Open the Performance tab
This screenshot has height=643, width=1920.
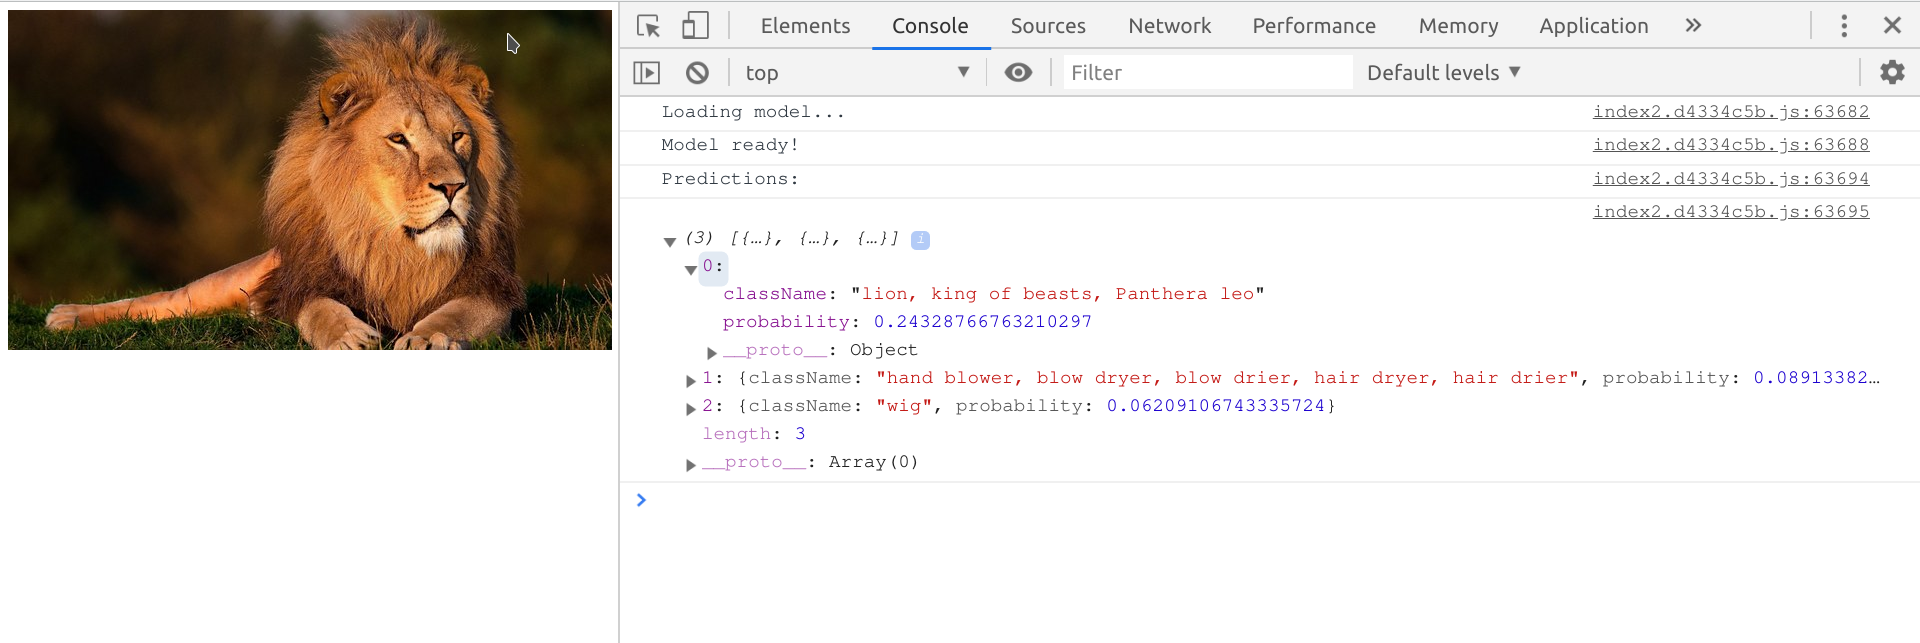(x=1314, y=26)
